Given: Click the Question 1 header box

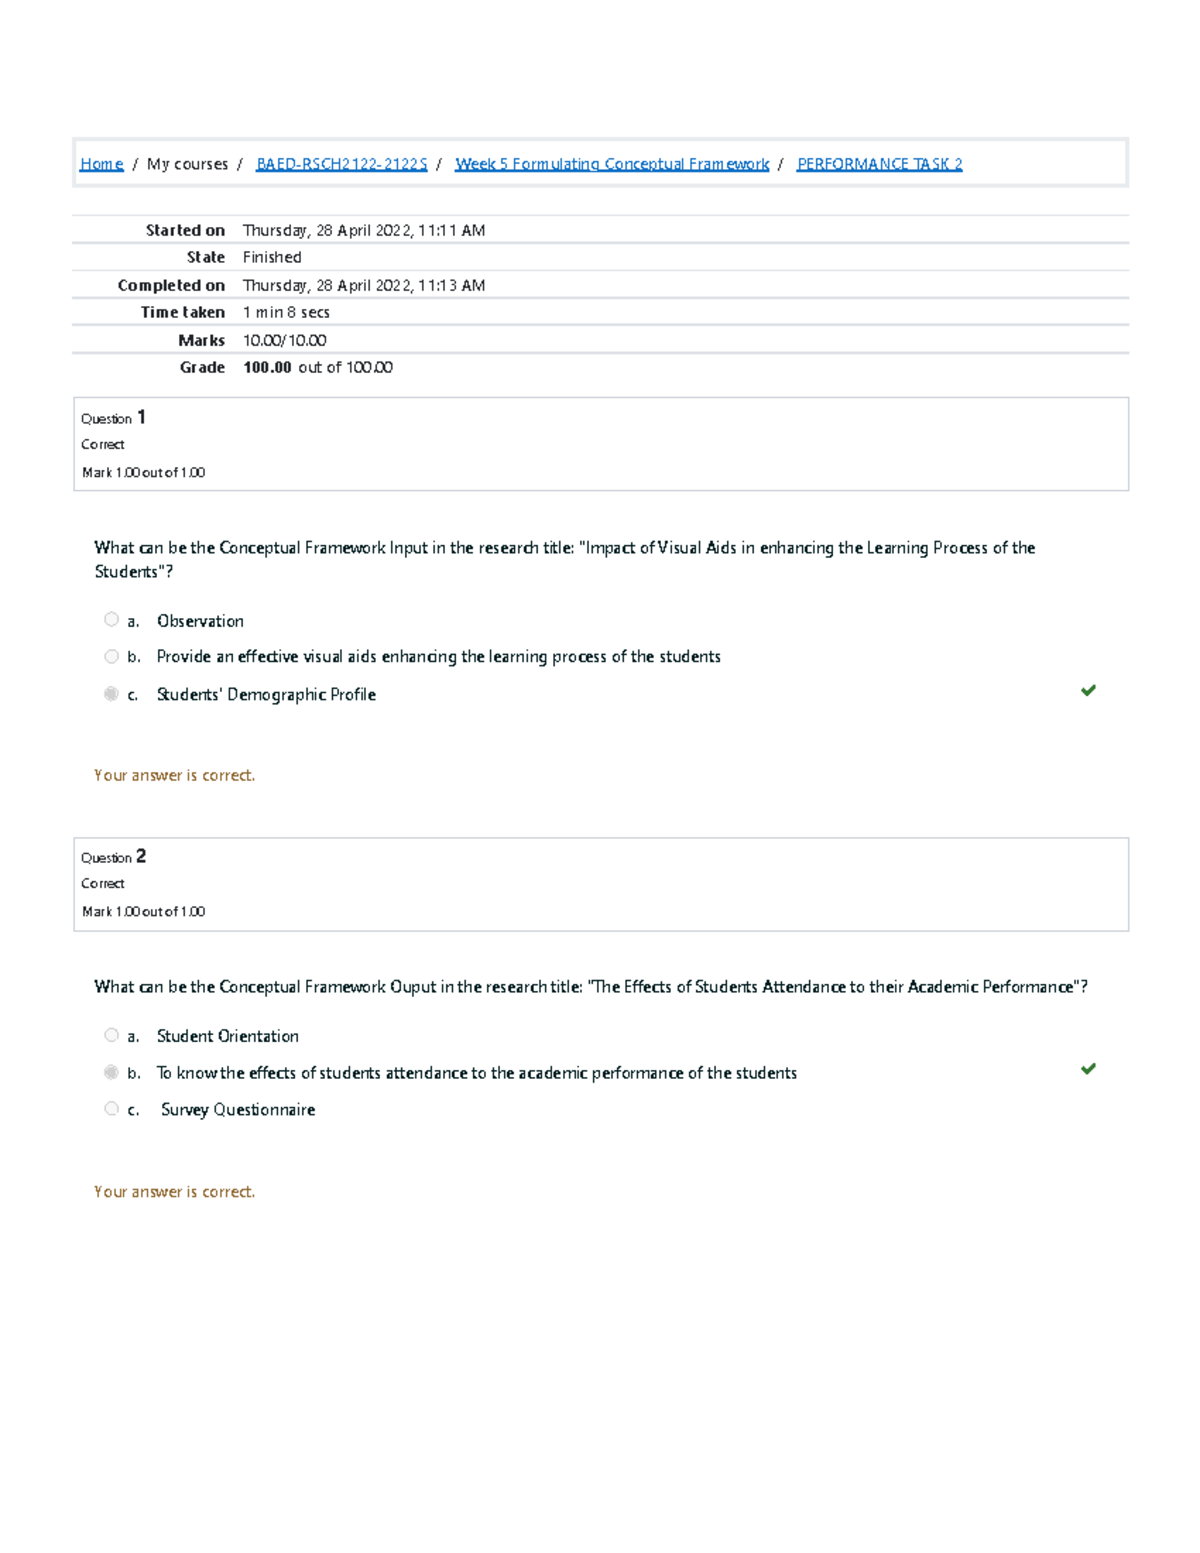Looking at the screenshot, I should coord(600,443).
